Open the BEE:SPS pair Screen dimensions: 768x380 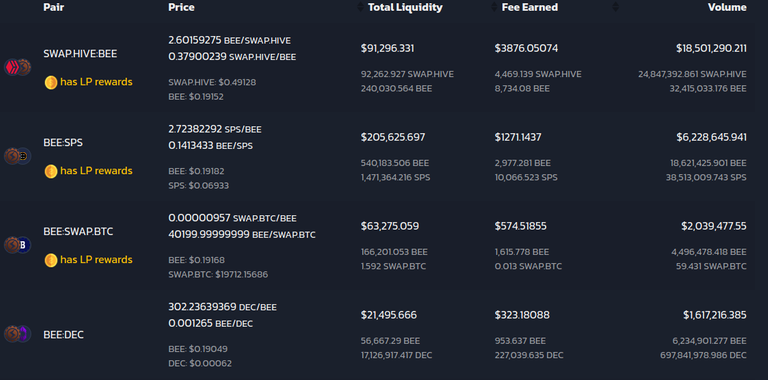pyautogui.click(x=63, y=143)
